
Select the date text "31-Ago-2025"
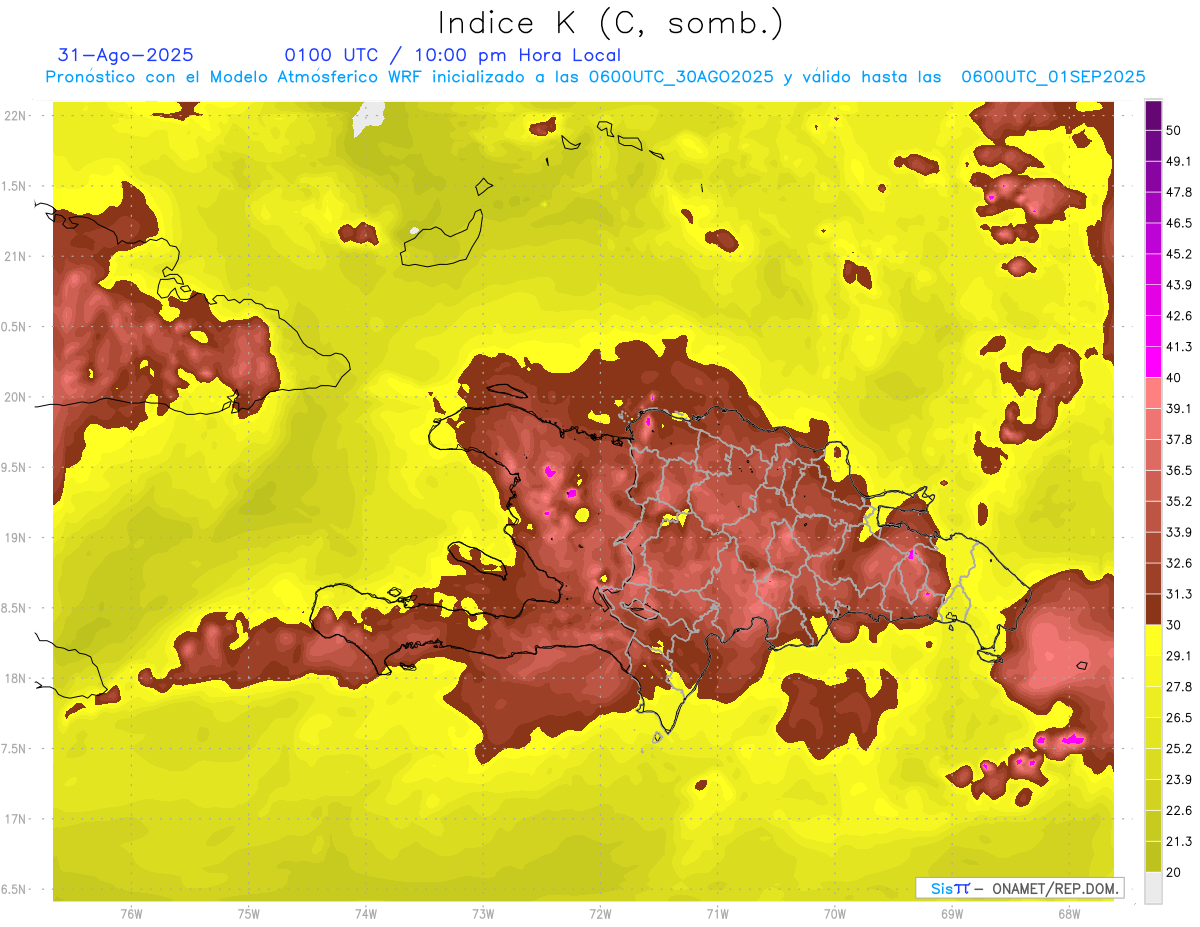(x=126, y=55)
